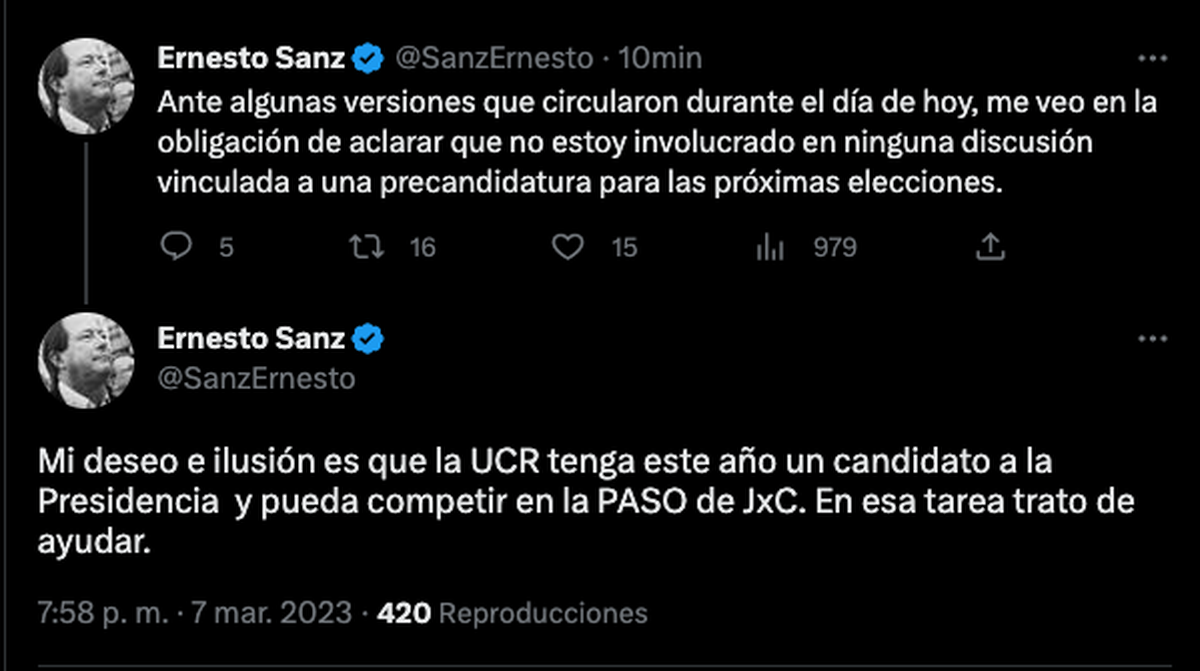Image resolution: width=1200 pixels, height=671 pixels.
Task: Retweet the first tweet by Ernesto Sanz
Action: (x=371, y=246)
